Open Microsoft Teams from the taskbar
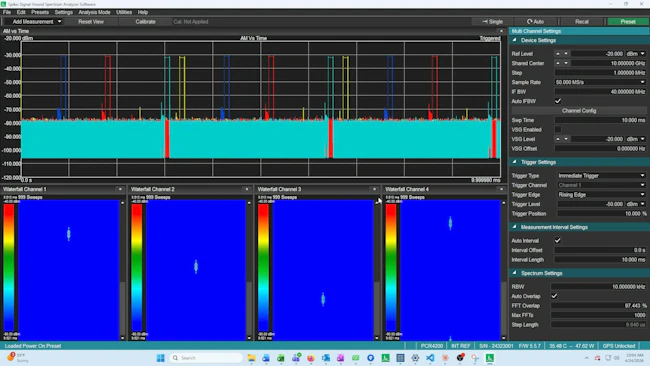The width and height of the screenshot is (650, 366). [x=296, y=358]
